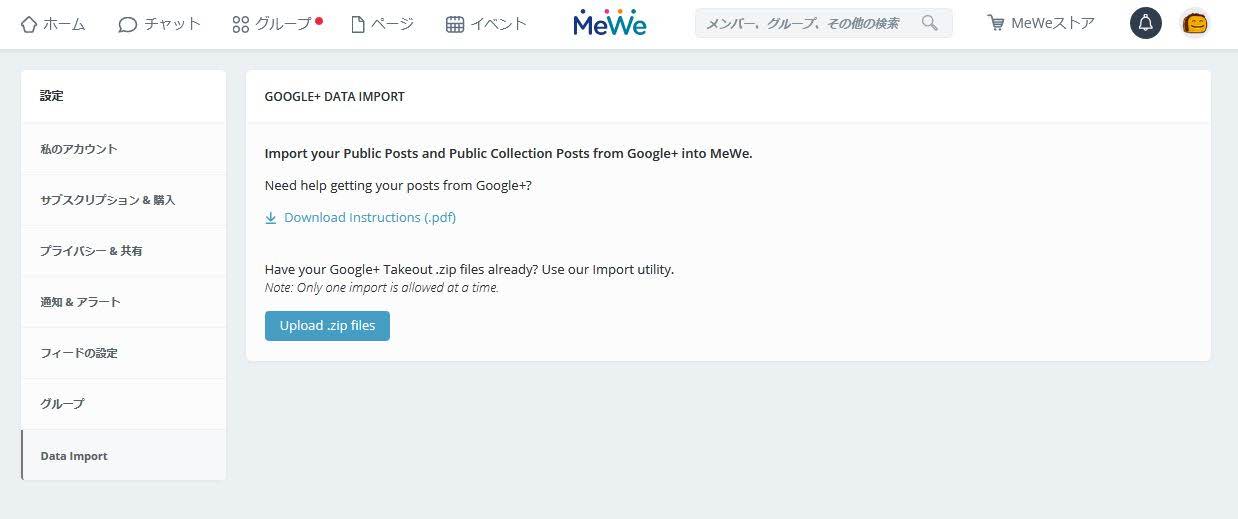Select フィードの設定 settings section
Viewport: 1238px width, 519px height.
(124, 353)
